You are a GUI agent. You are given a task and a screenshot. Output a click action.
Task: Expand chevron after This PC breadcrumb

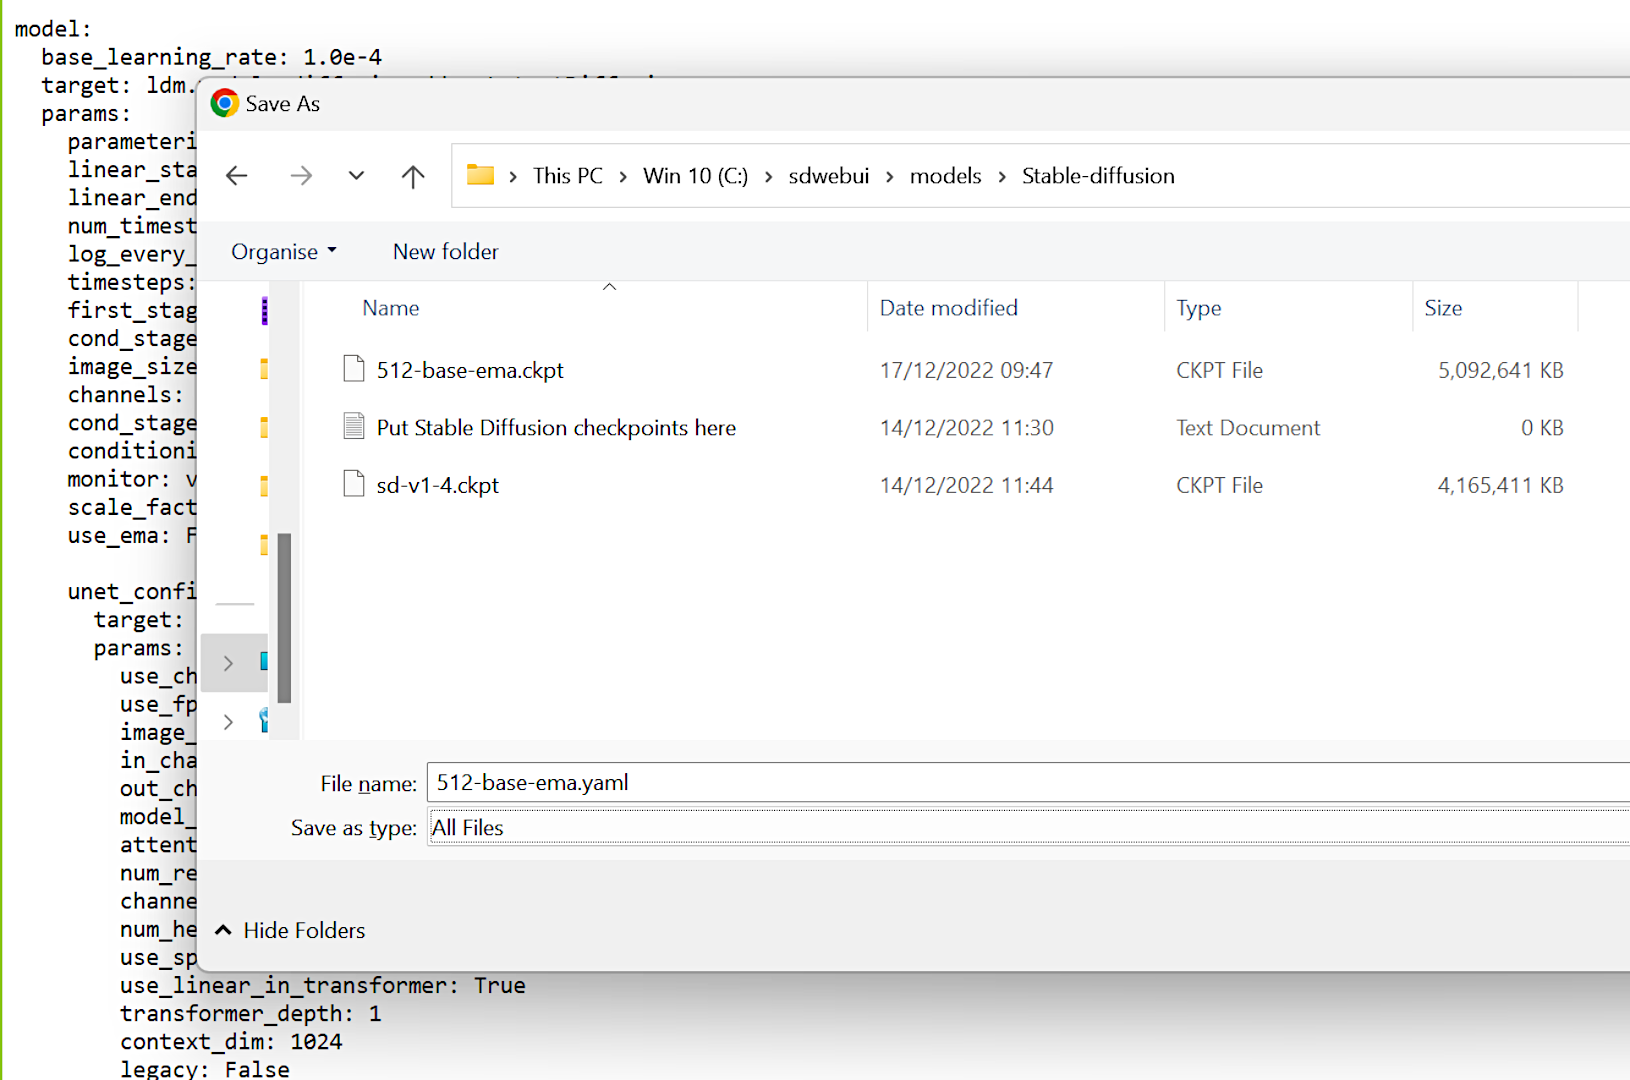click(x=623, y=177)
